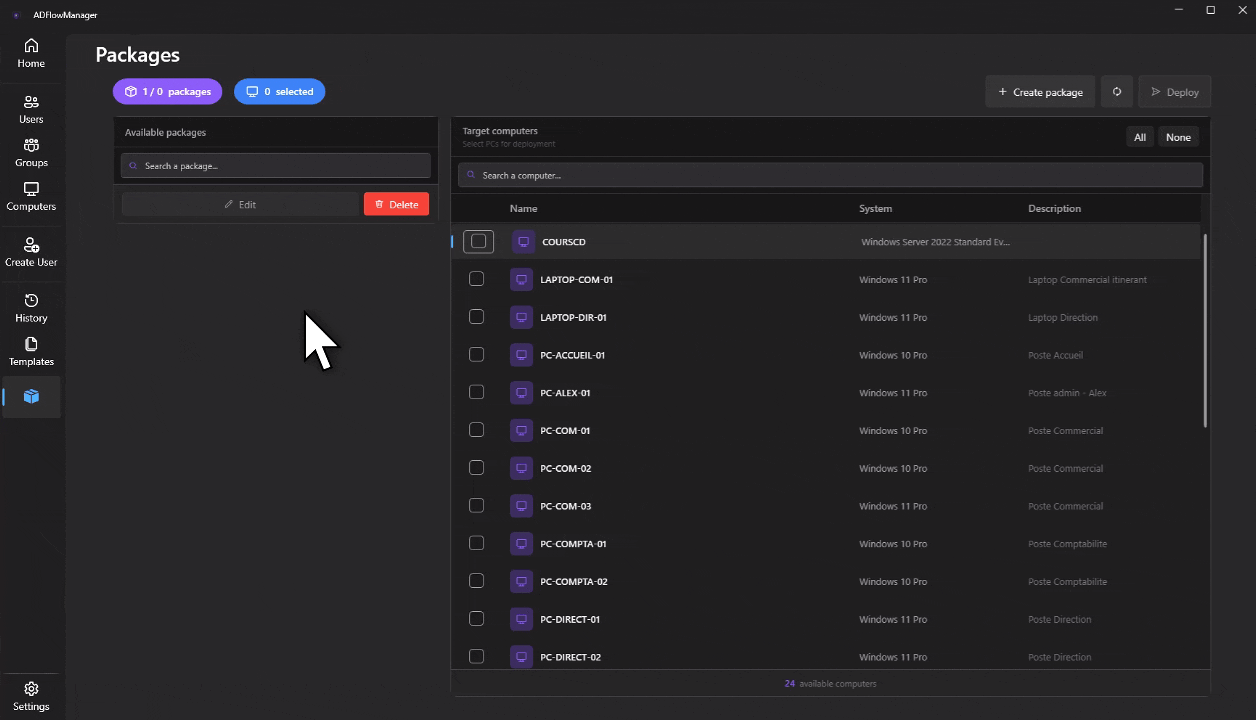
Task: Open the Create User section
Action: point(31,252)
